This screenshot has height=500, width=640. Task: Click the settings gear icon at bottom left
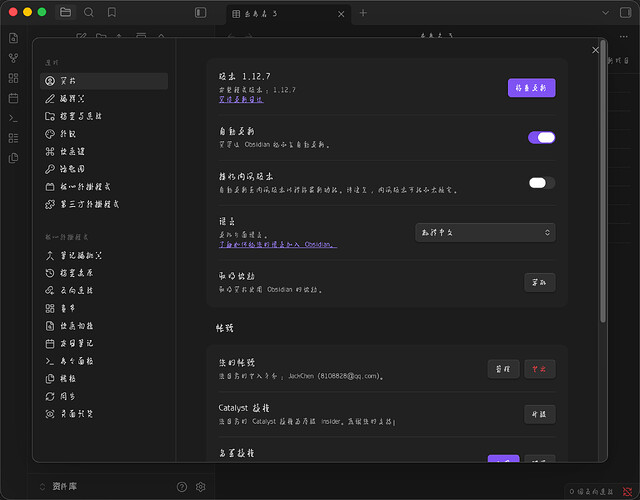click(x=200, y=487)
